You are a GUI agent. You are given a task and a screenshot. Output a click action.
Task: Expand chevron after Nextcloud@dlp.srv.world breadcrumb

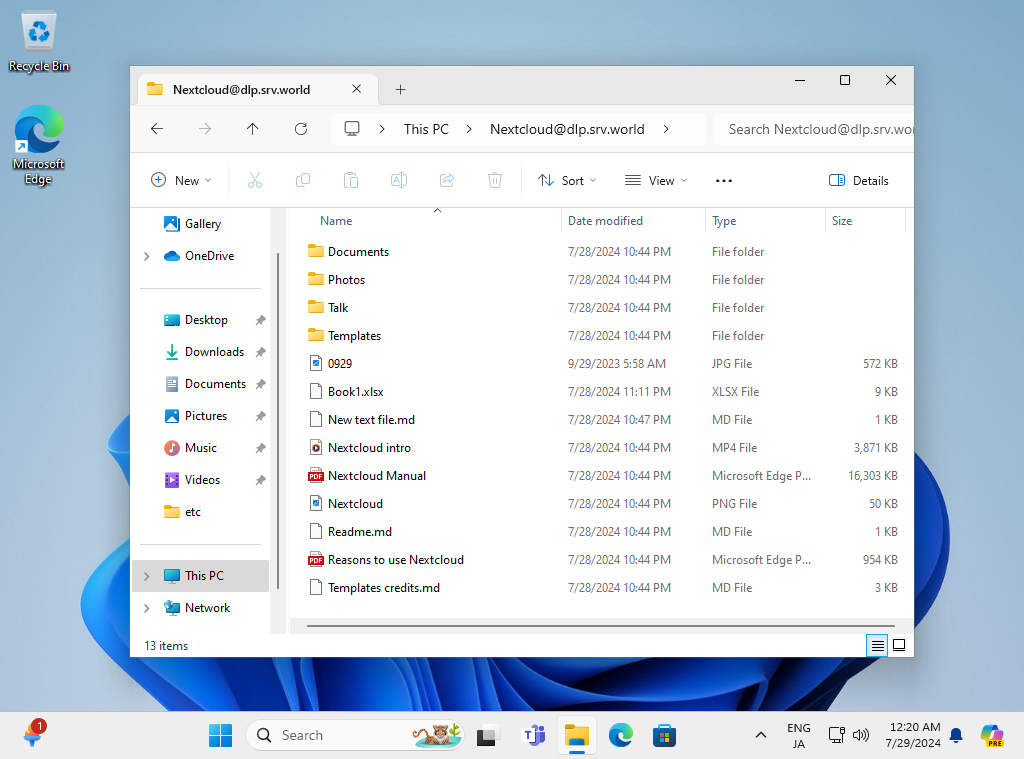pos(665,129)
